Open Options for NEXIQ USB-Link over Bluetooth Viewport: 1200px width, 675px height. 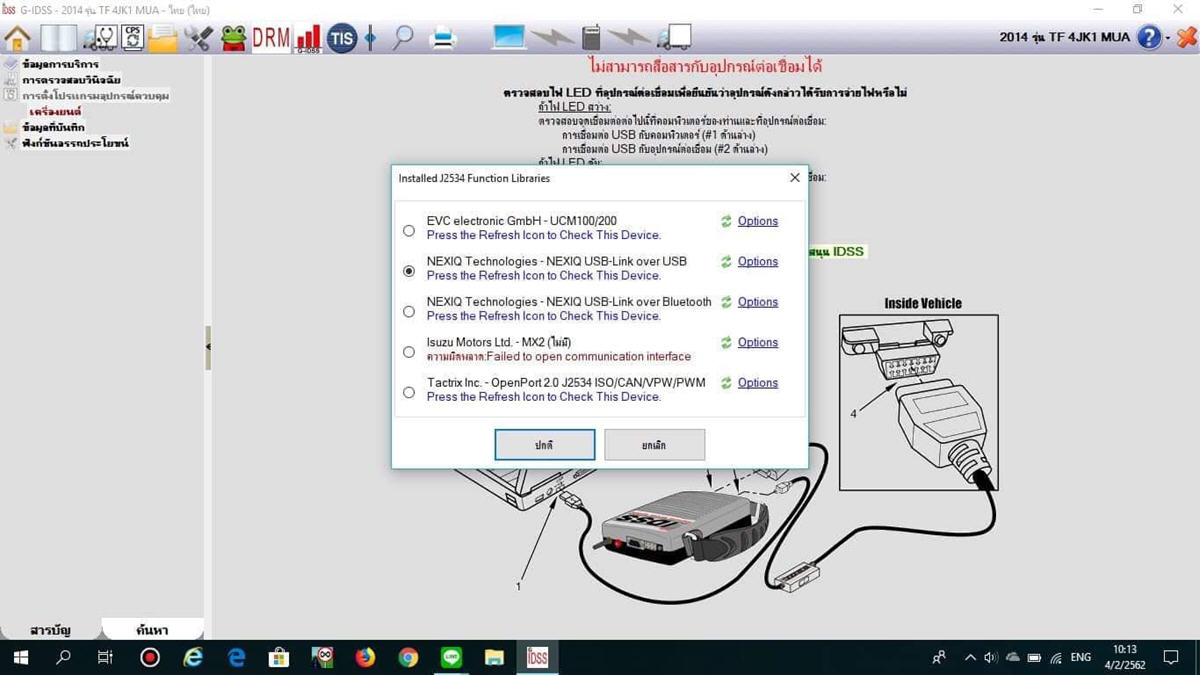point(757,302)
